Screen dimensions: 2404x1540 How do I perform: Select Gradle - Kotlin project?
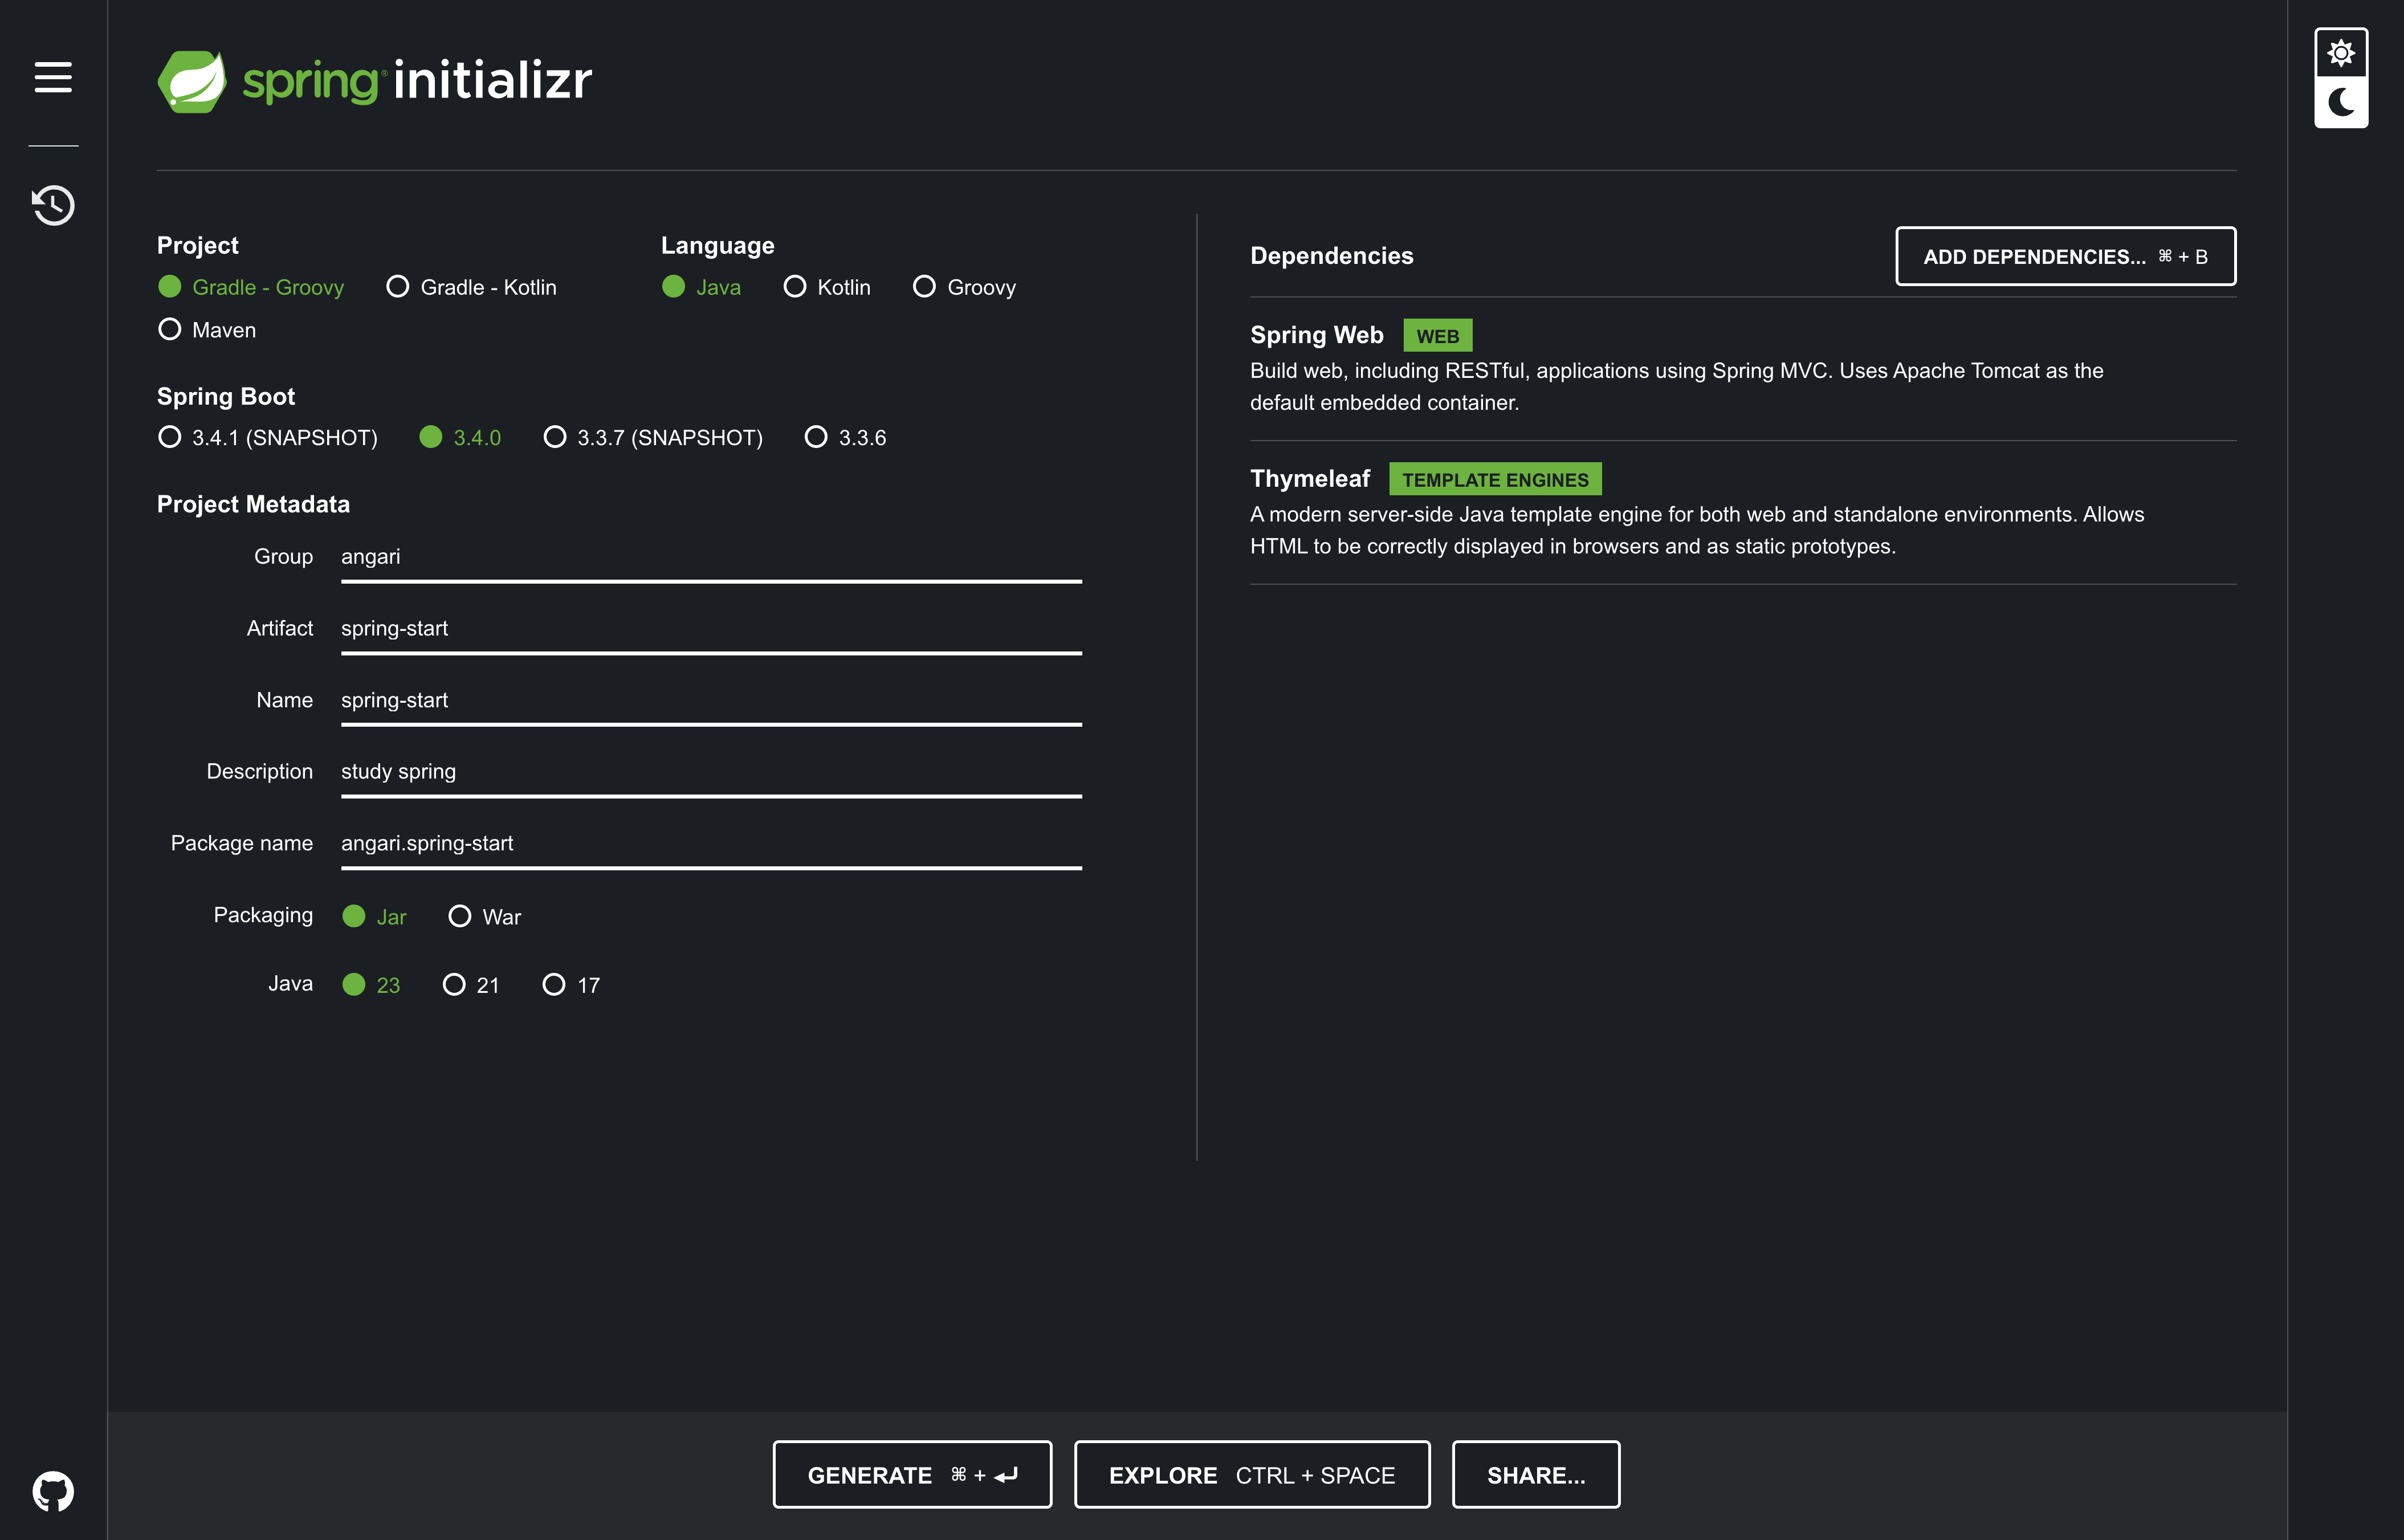pos(471,287)
